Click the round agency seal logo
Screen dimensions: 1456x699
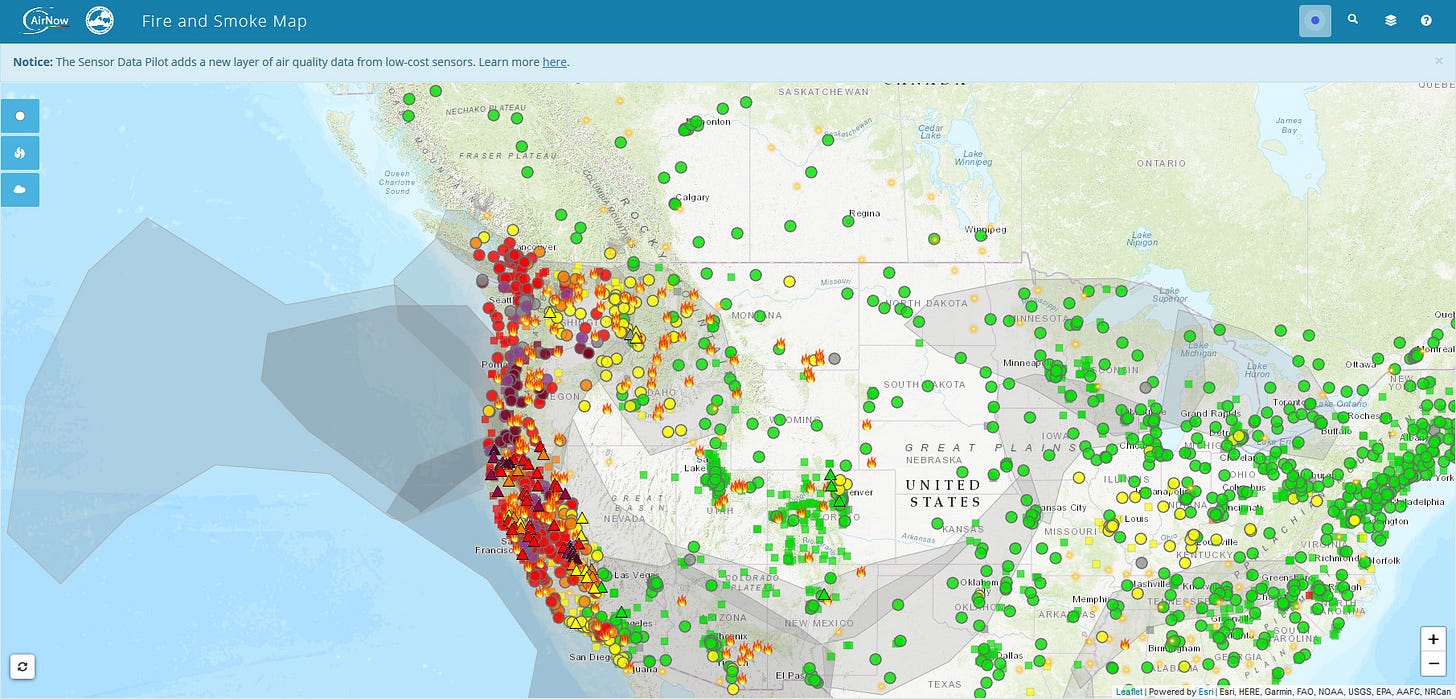100,19
